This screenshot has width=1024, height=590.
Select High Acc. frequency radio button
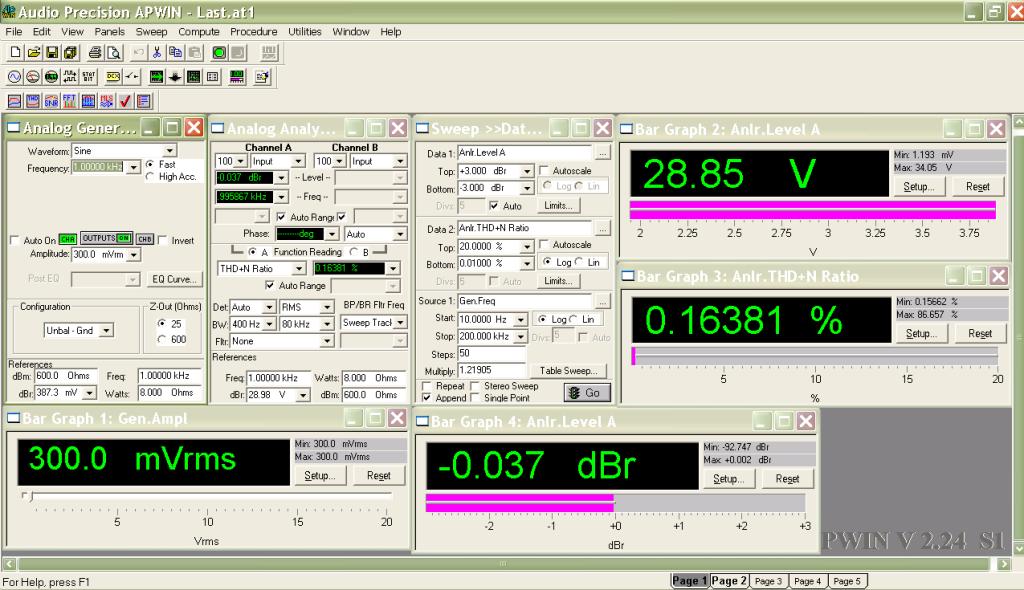[150, 176]
